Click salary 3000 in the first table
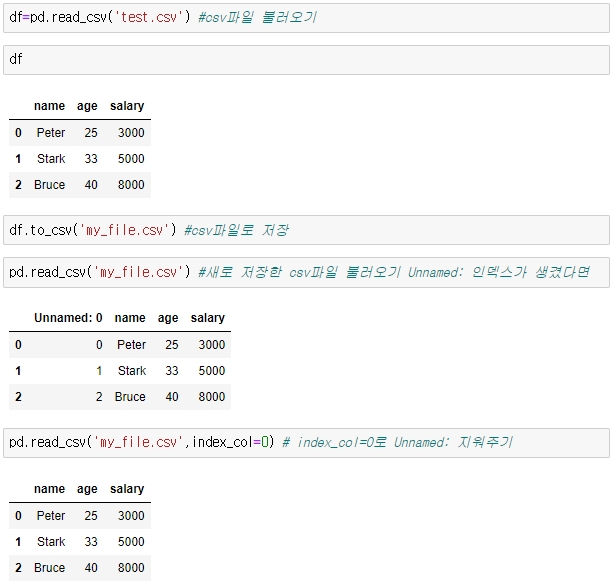 (x=131, y=133)
